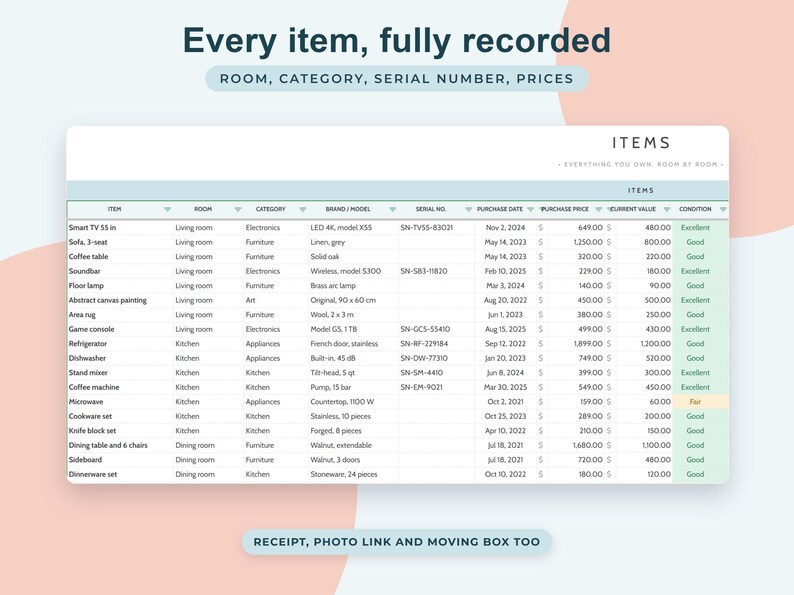The height and width of the screenshot is (595, 794).
Task: Open the PURCHASE PRICE filter dropdown
Action: (599, 210)
